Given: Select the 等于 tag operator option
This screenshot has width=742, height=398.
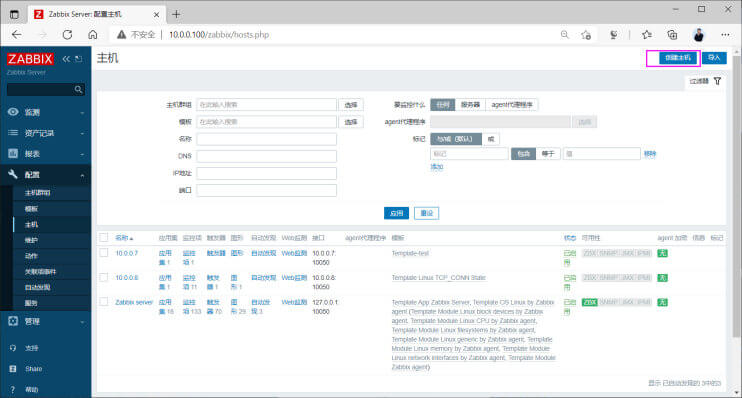Looking at the screenshot, I should (548, 154).
